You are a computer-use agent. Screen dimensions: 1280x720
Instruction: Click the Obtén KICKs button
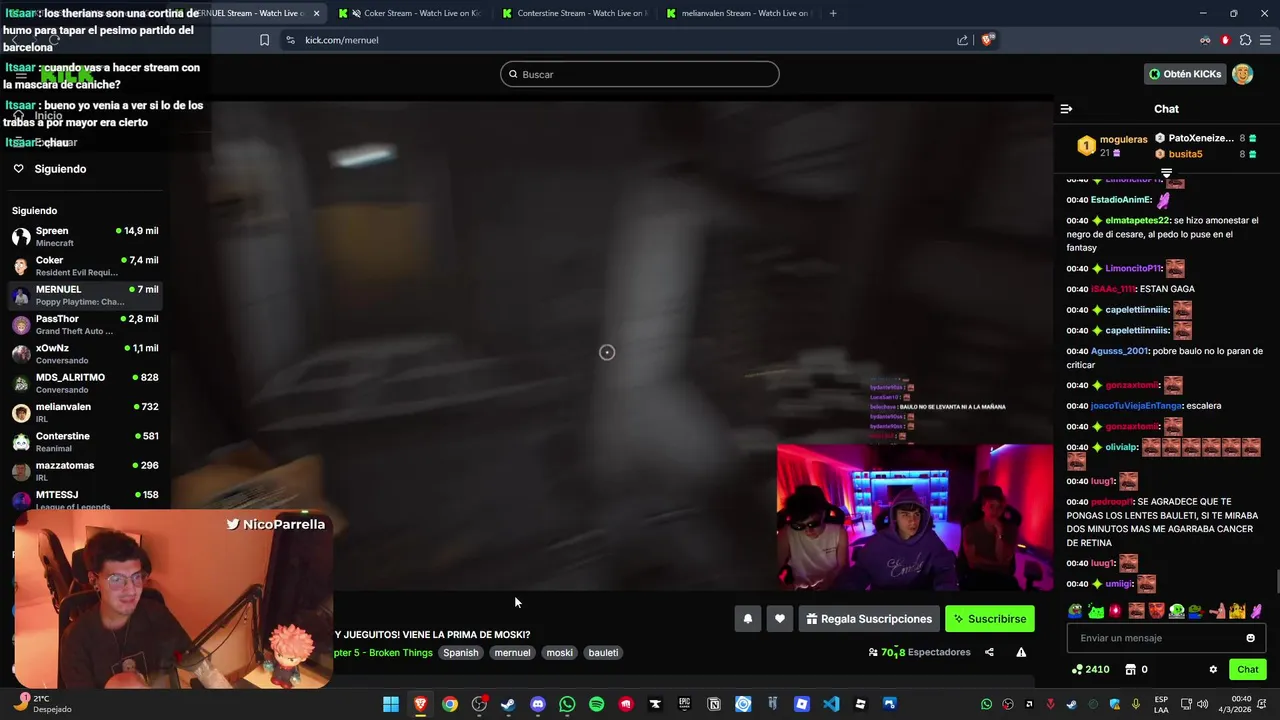[x=1185, y=74]
